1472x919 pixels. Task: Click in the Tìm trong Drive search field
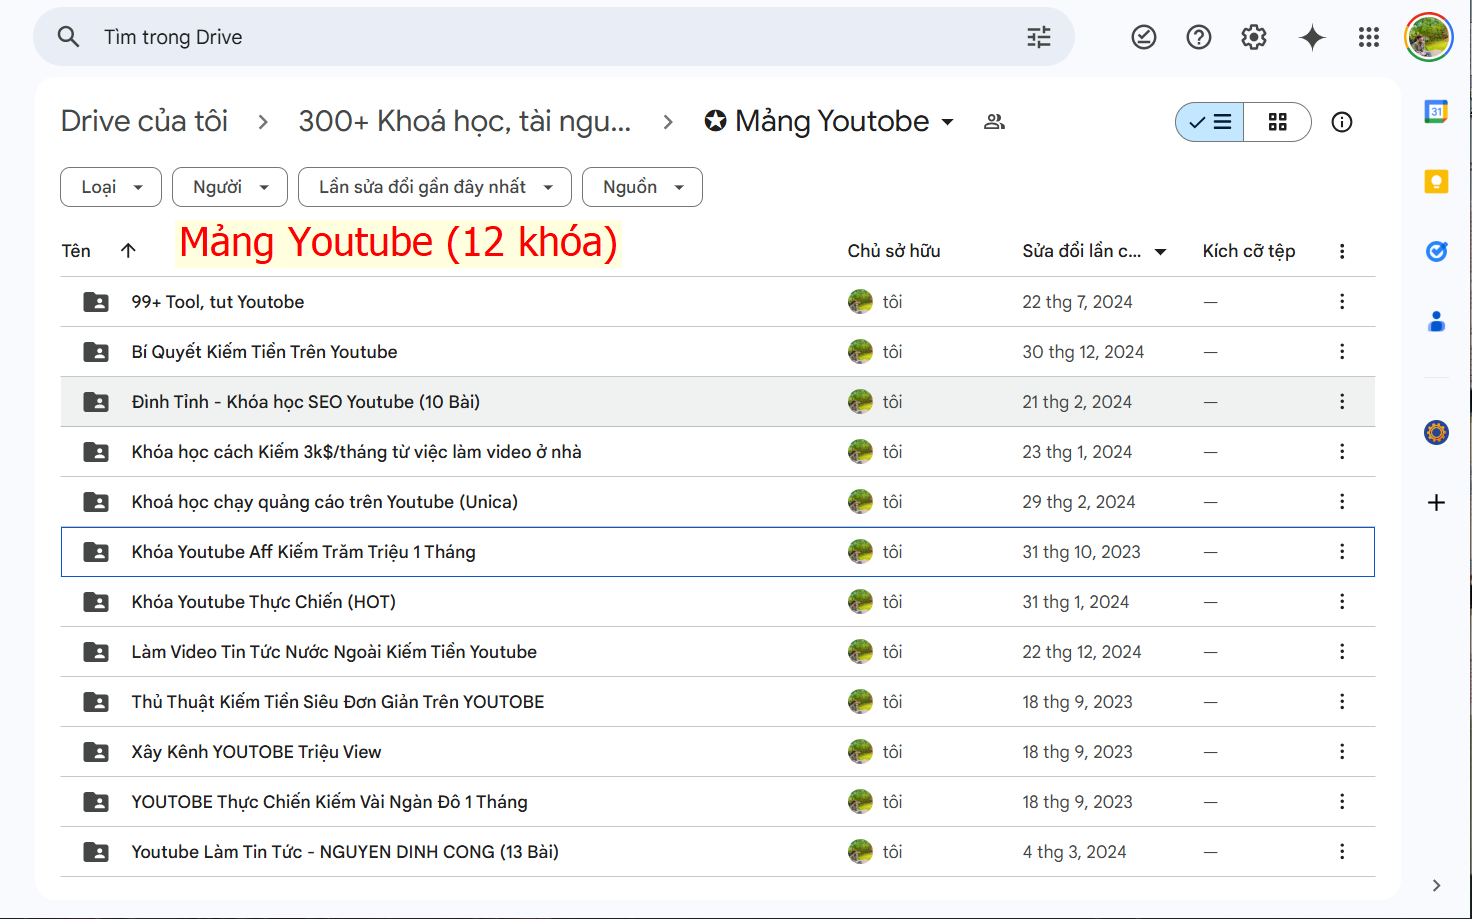[x=555, y=37]
